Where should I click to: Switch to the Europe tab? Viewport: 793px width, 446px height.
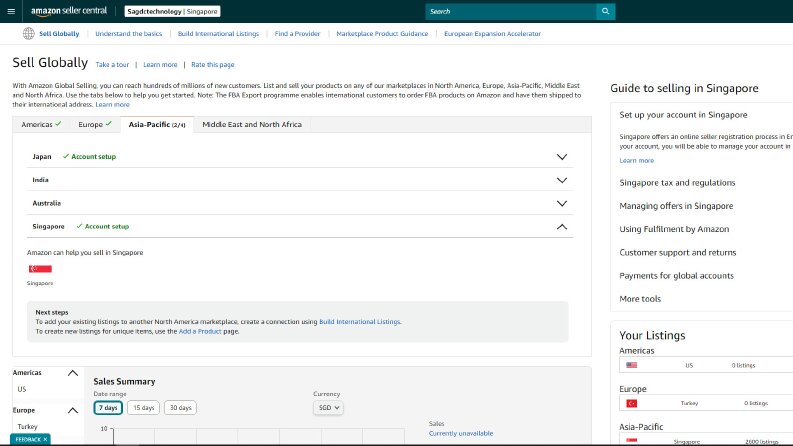coord(95,124)
